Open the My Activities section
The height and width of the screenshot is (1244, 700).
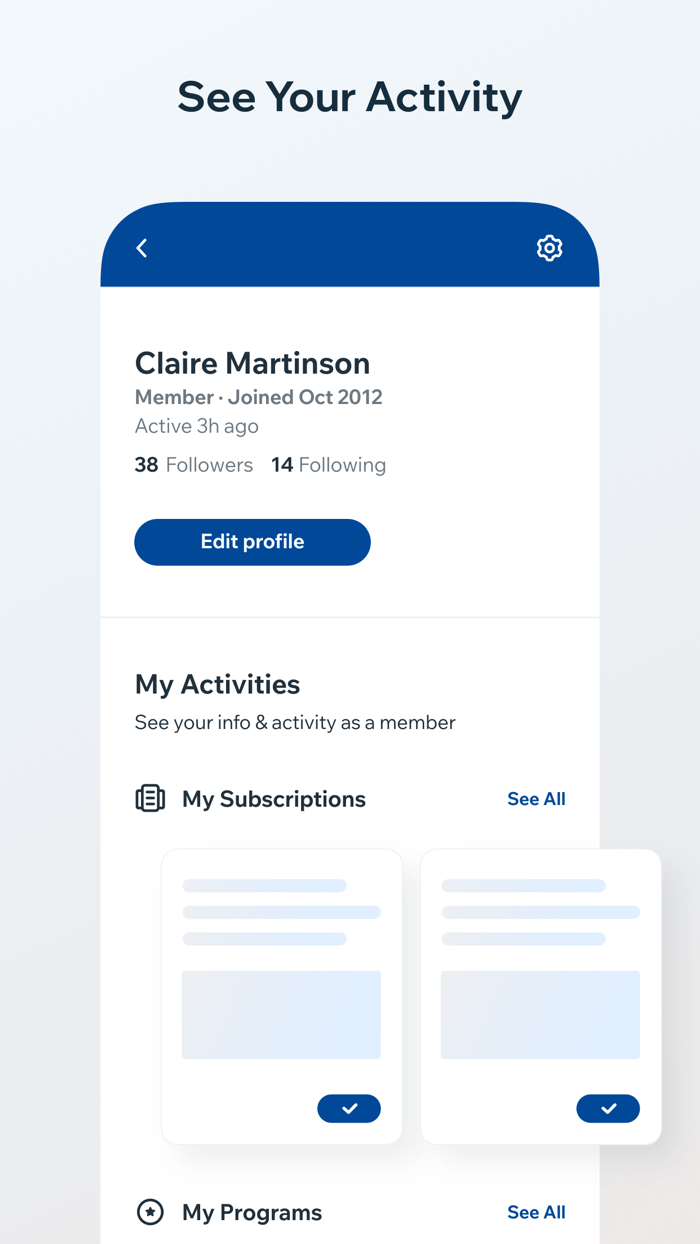pos(217,684)
